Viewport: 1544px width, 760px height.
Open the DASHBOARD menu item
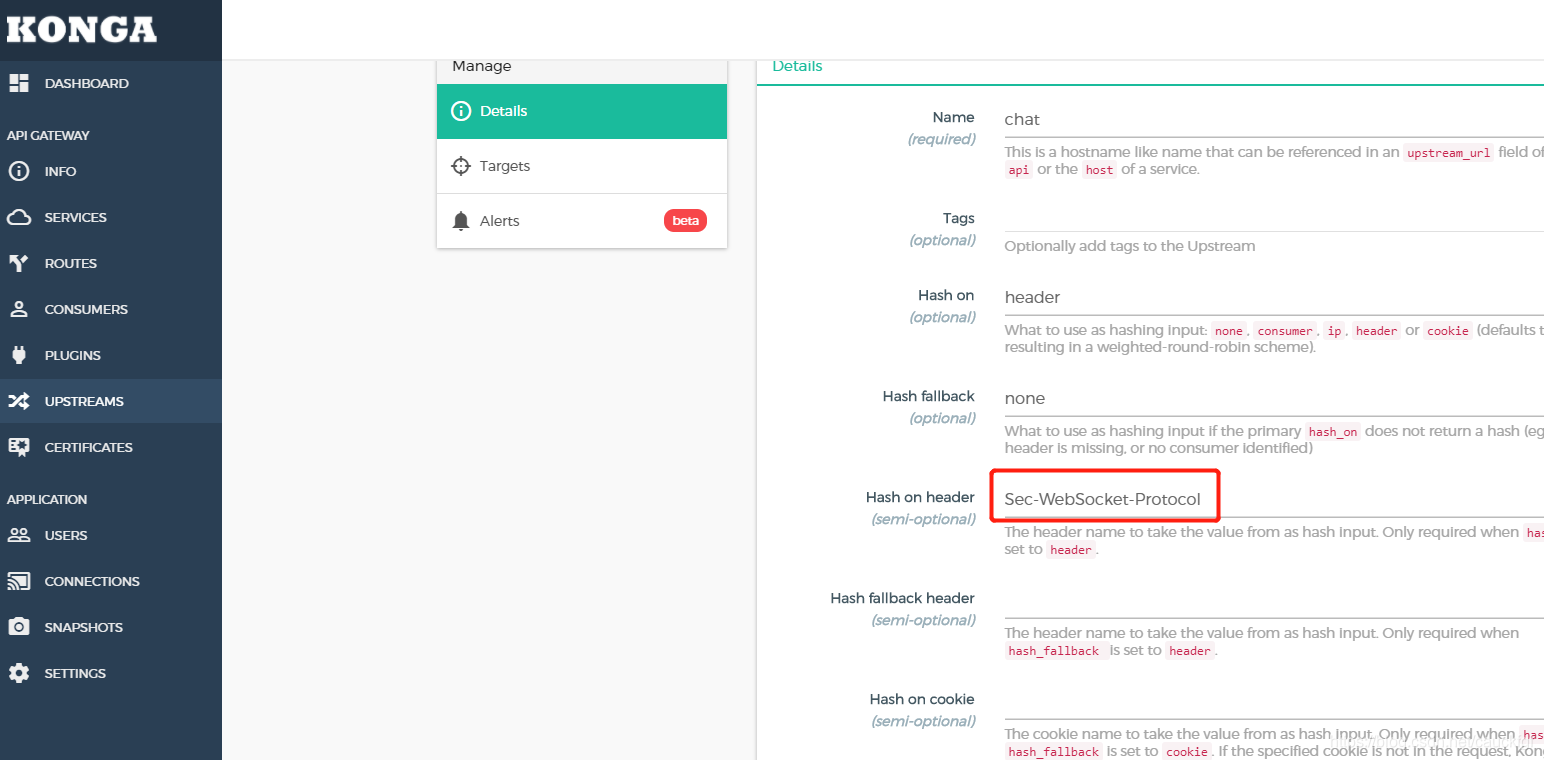111,83
